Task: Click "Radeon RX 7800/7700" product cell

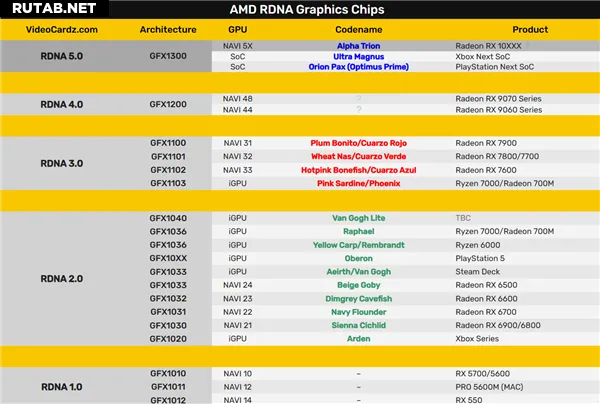Action: point(497,156)
